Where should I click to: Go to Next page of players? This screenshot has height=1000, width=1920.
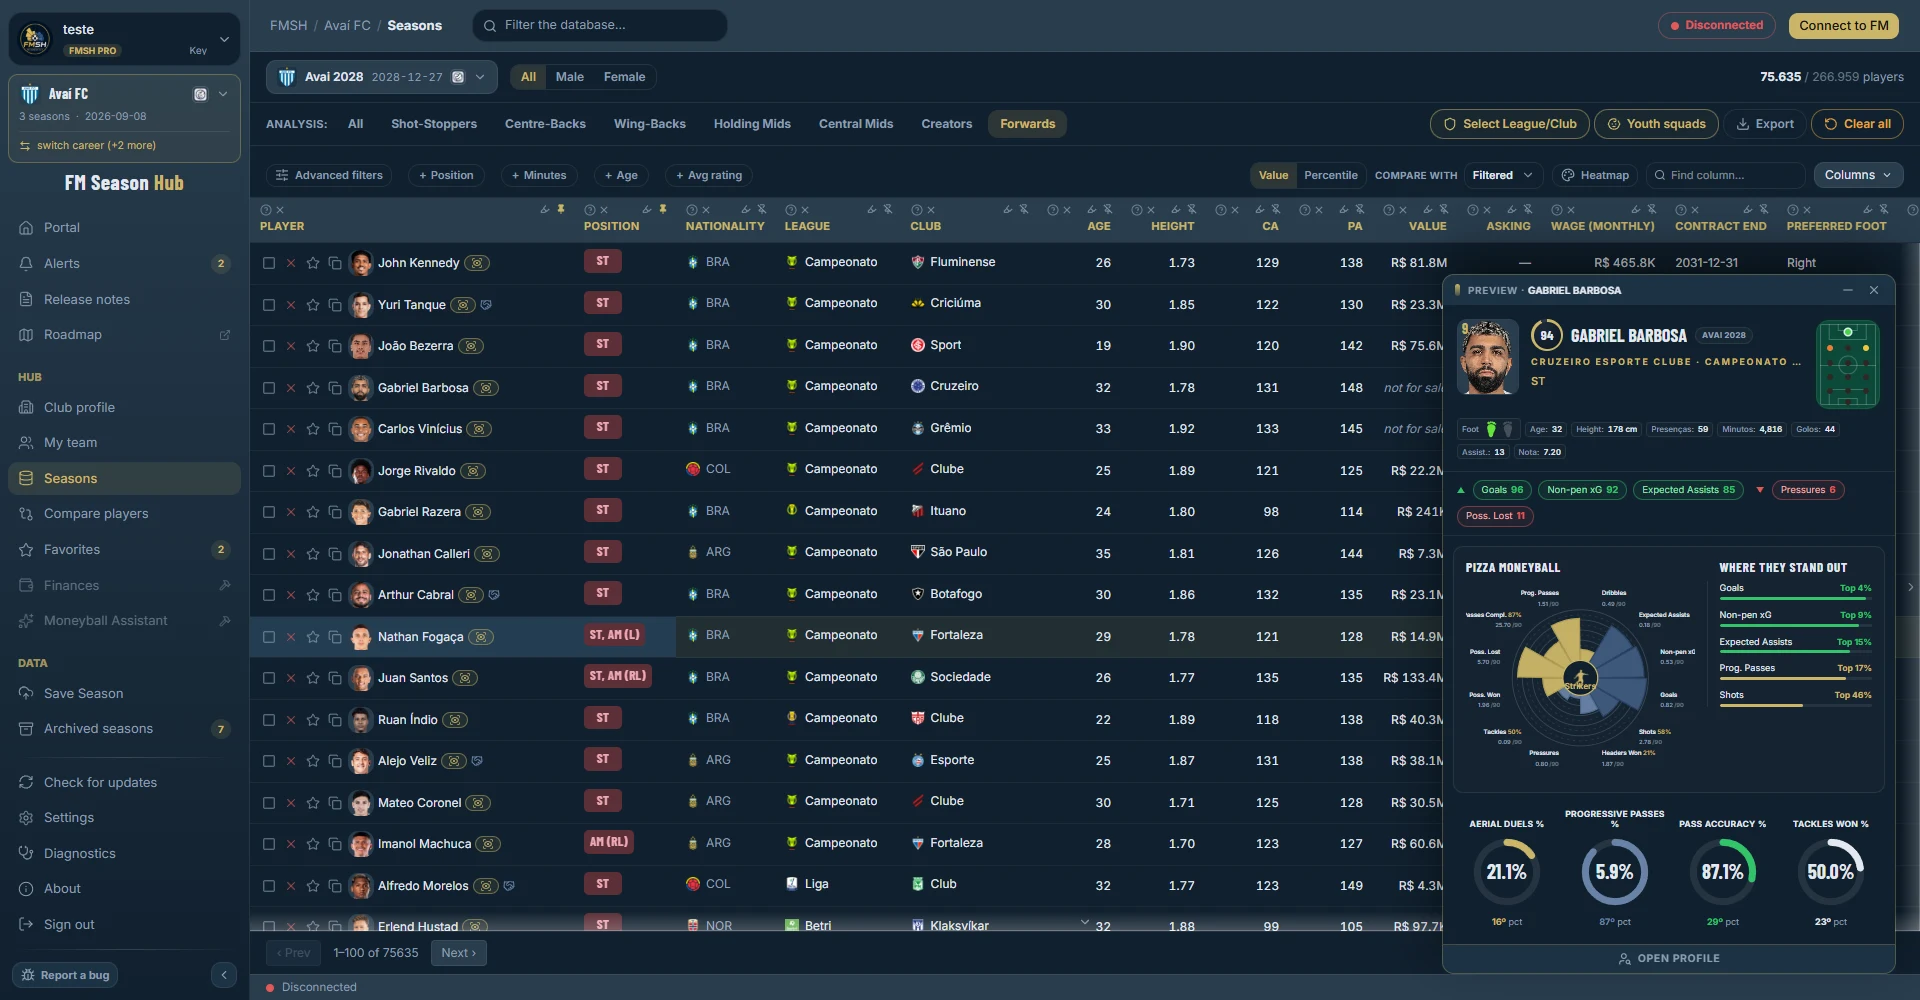[459, 953]
